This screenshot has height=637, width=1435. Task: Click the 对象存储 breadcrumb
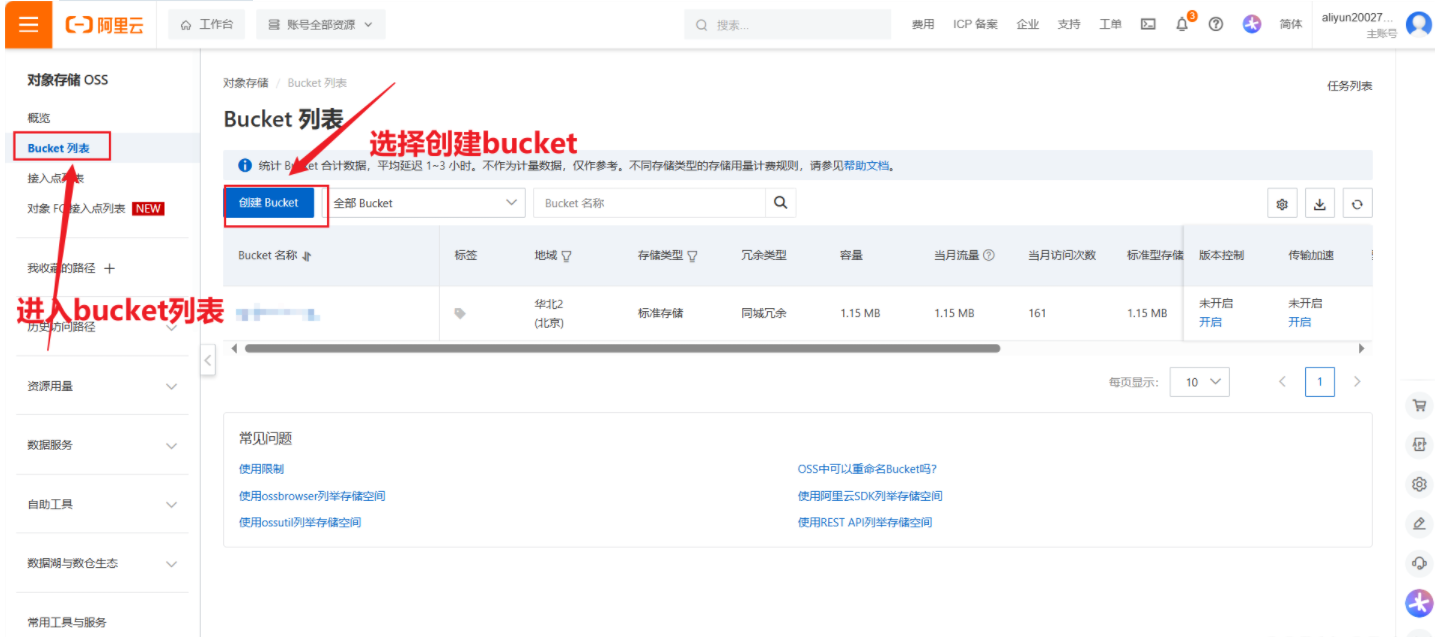tap(245, 83)
